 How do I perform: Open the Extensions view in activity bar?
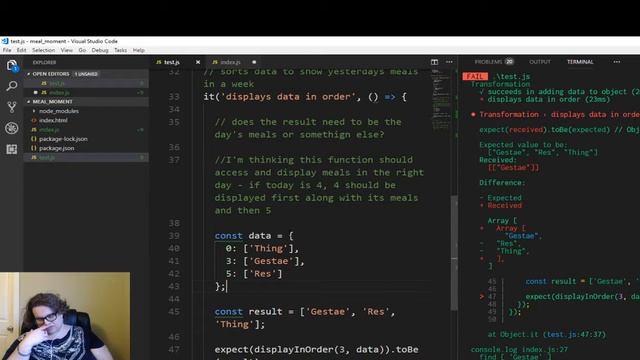pos(12,149)
